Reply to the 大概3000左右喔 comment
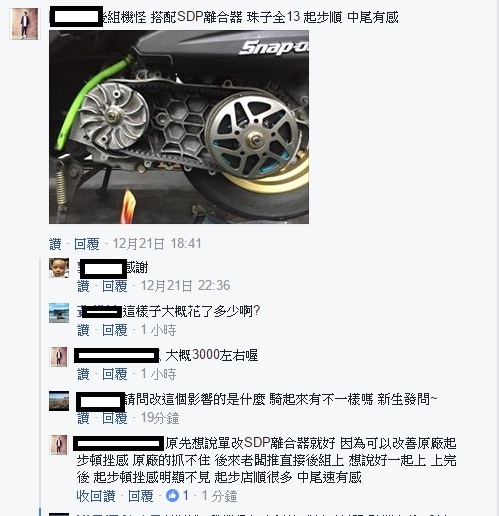The width and height of the screenshot is (499, 516). coord(115,374)
